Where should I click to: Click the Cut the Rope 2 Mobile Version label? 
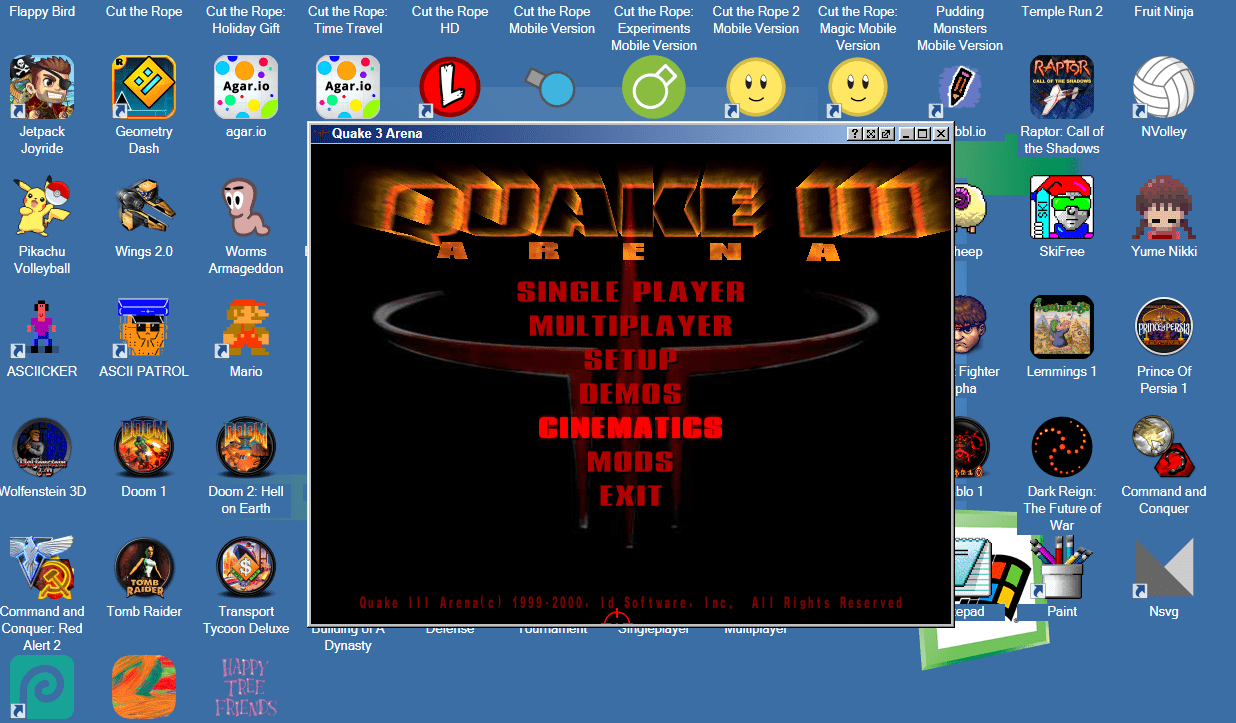756,20
